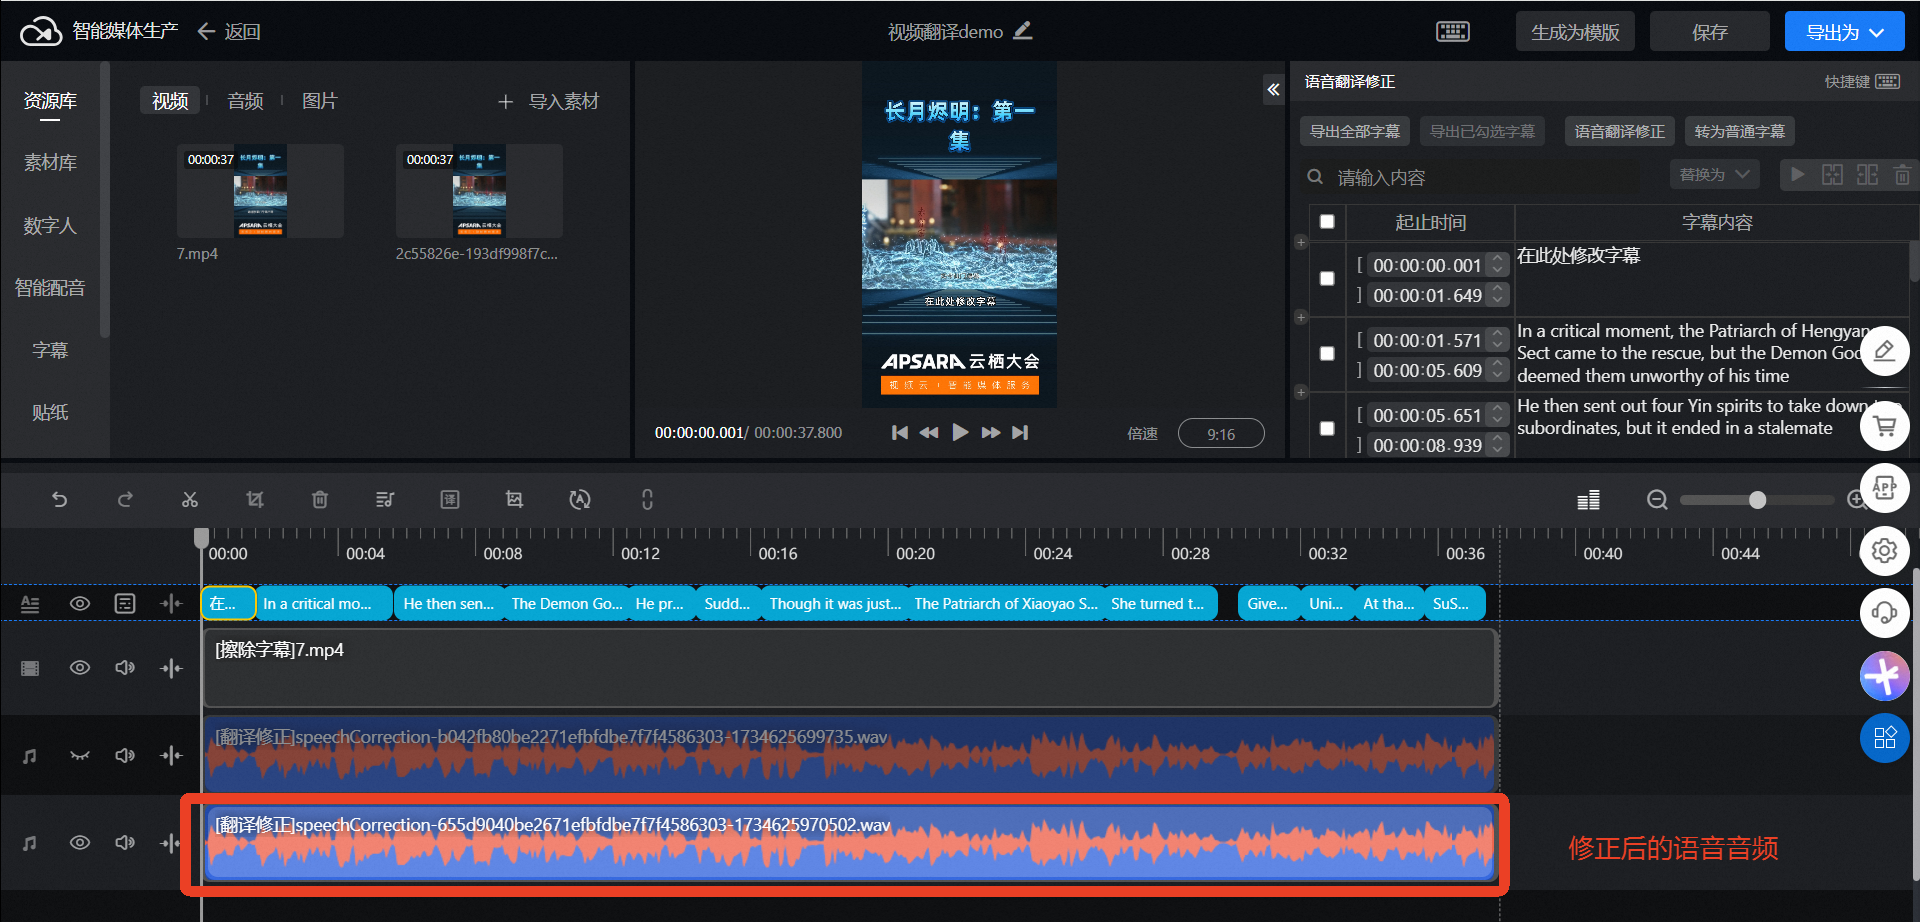
Task: Click the circular A auto icon in toolbar
Action: tap(580, 499)
